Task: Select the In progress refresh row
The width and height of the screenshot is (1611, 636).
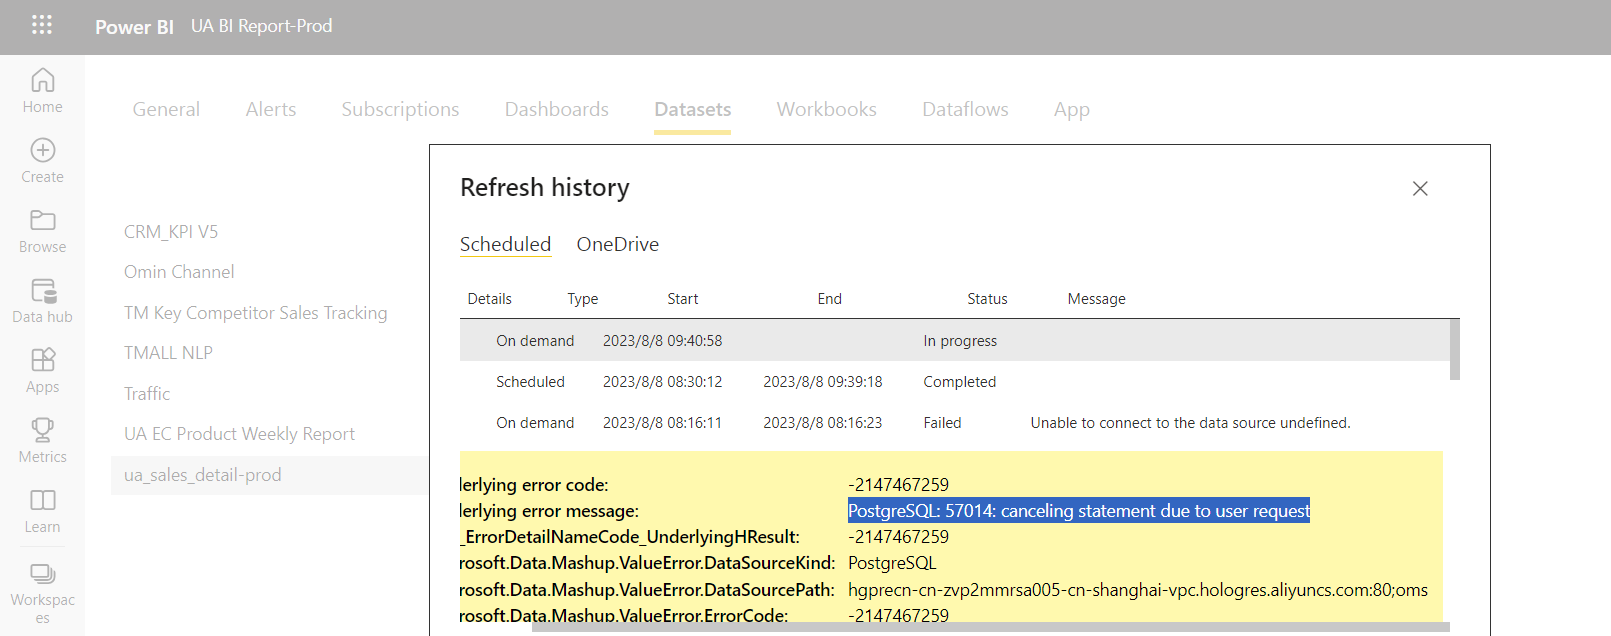Action: [x=955, y=340]
